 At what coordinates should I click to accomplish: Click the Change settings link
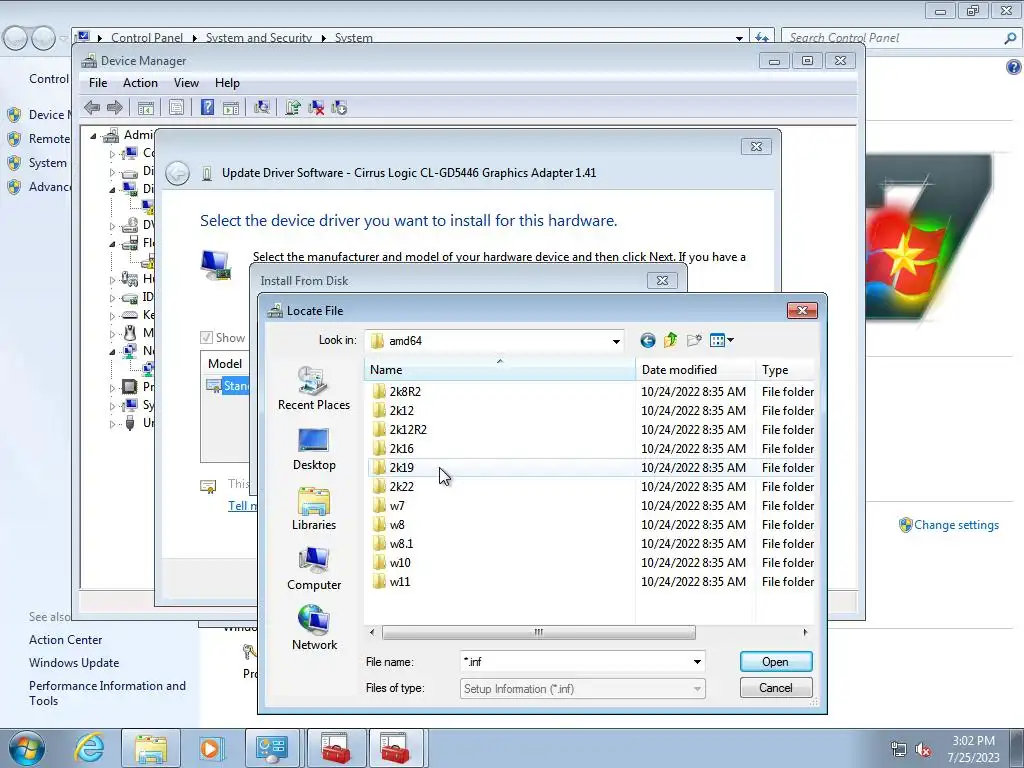[x=956, y=525]
